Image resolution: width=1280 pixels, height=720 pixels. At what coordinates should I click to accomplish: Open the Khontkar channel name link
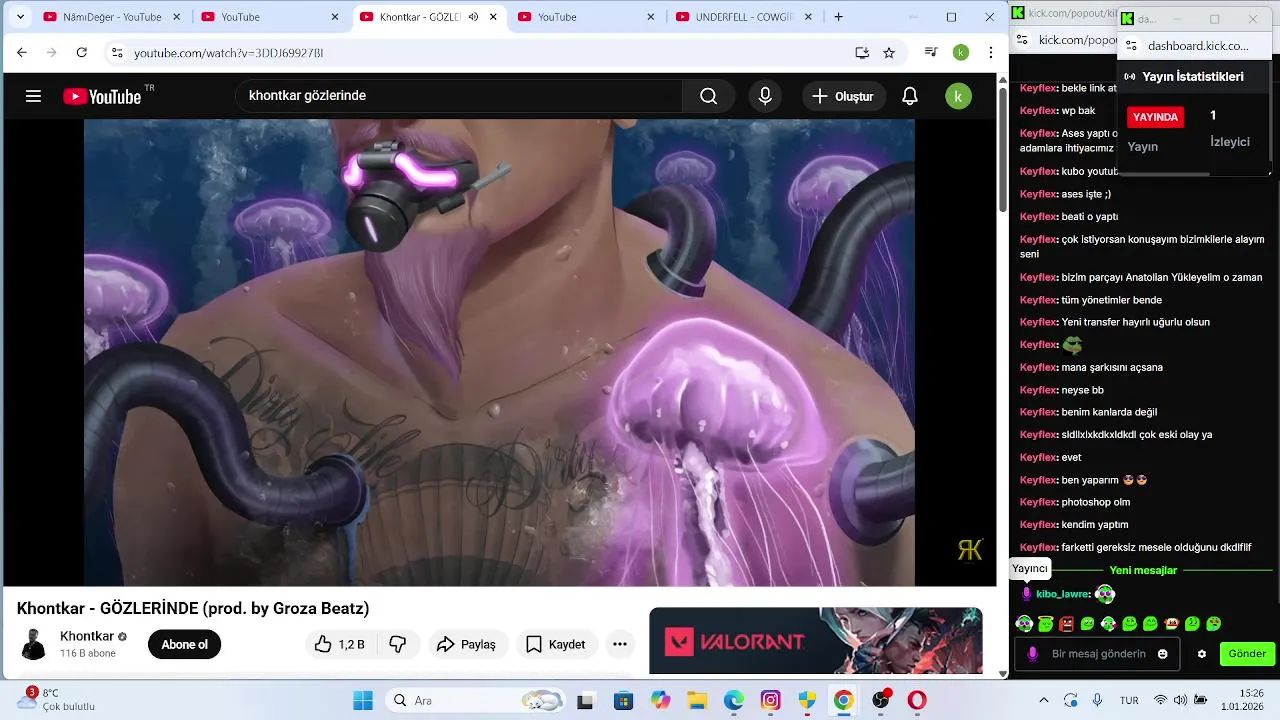(x=87, y=636)
